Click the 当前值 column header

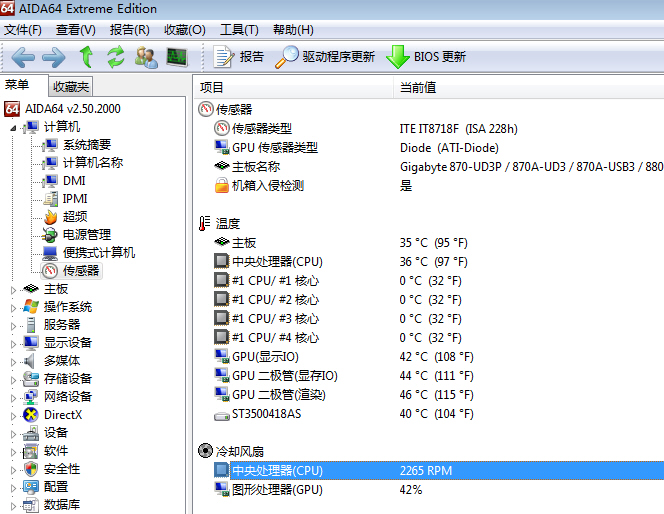(529, 87)
